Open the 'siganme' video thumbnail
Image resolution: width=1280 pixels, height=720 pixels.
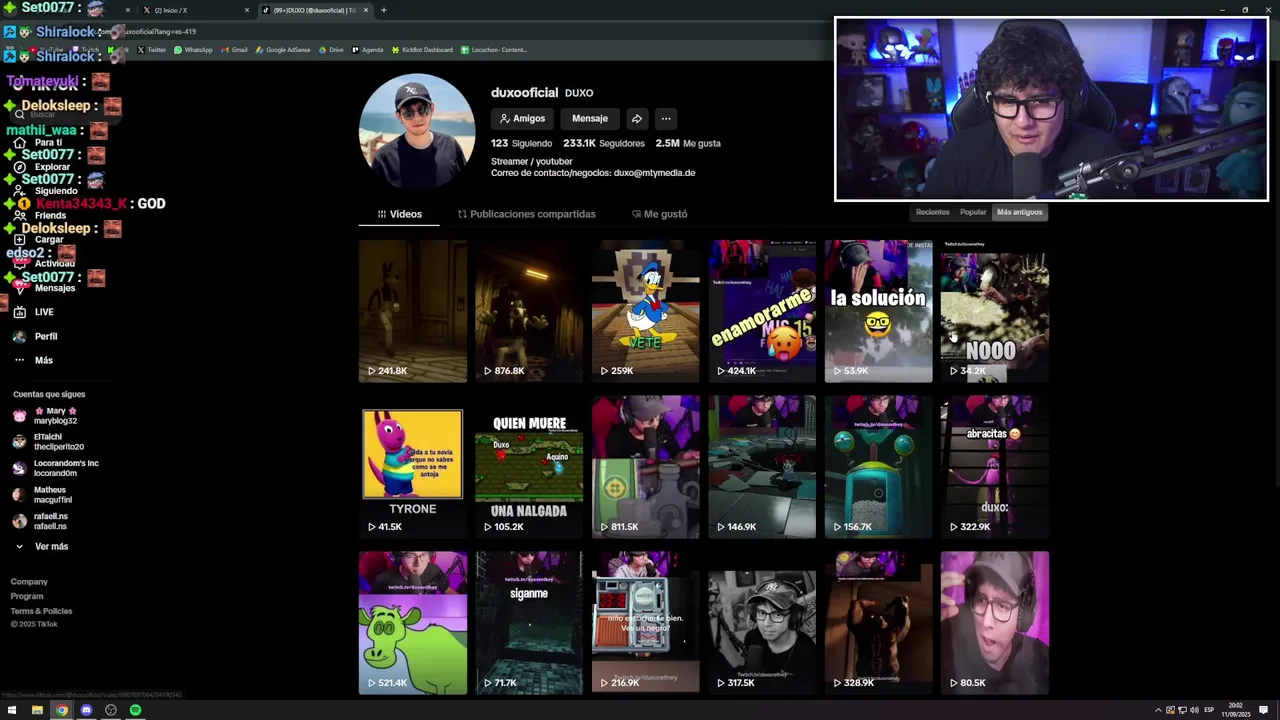(529, 623)
